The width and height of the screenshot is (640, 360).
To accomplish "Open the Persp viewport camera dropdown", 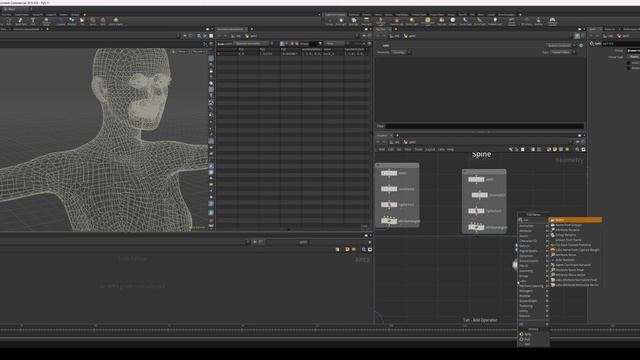I will click(183, 52).
